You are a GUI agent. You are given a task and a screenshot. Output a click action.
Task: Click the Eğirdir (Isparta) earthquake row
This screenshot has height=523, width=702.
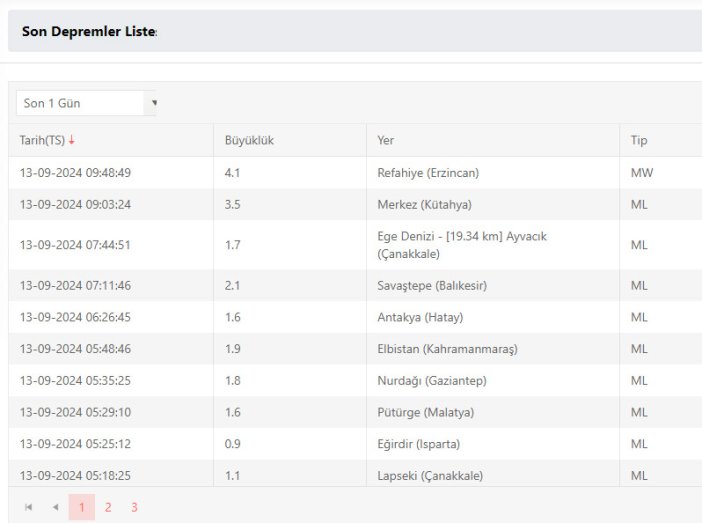[418, 444]
